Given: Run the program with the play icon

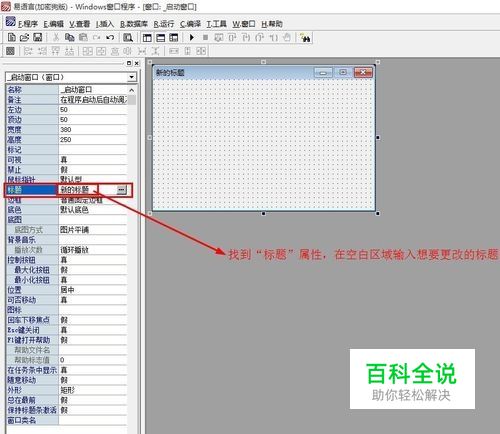Looking at the screenshot, I should (x=192, y=37).
